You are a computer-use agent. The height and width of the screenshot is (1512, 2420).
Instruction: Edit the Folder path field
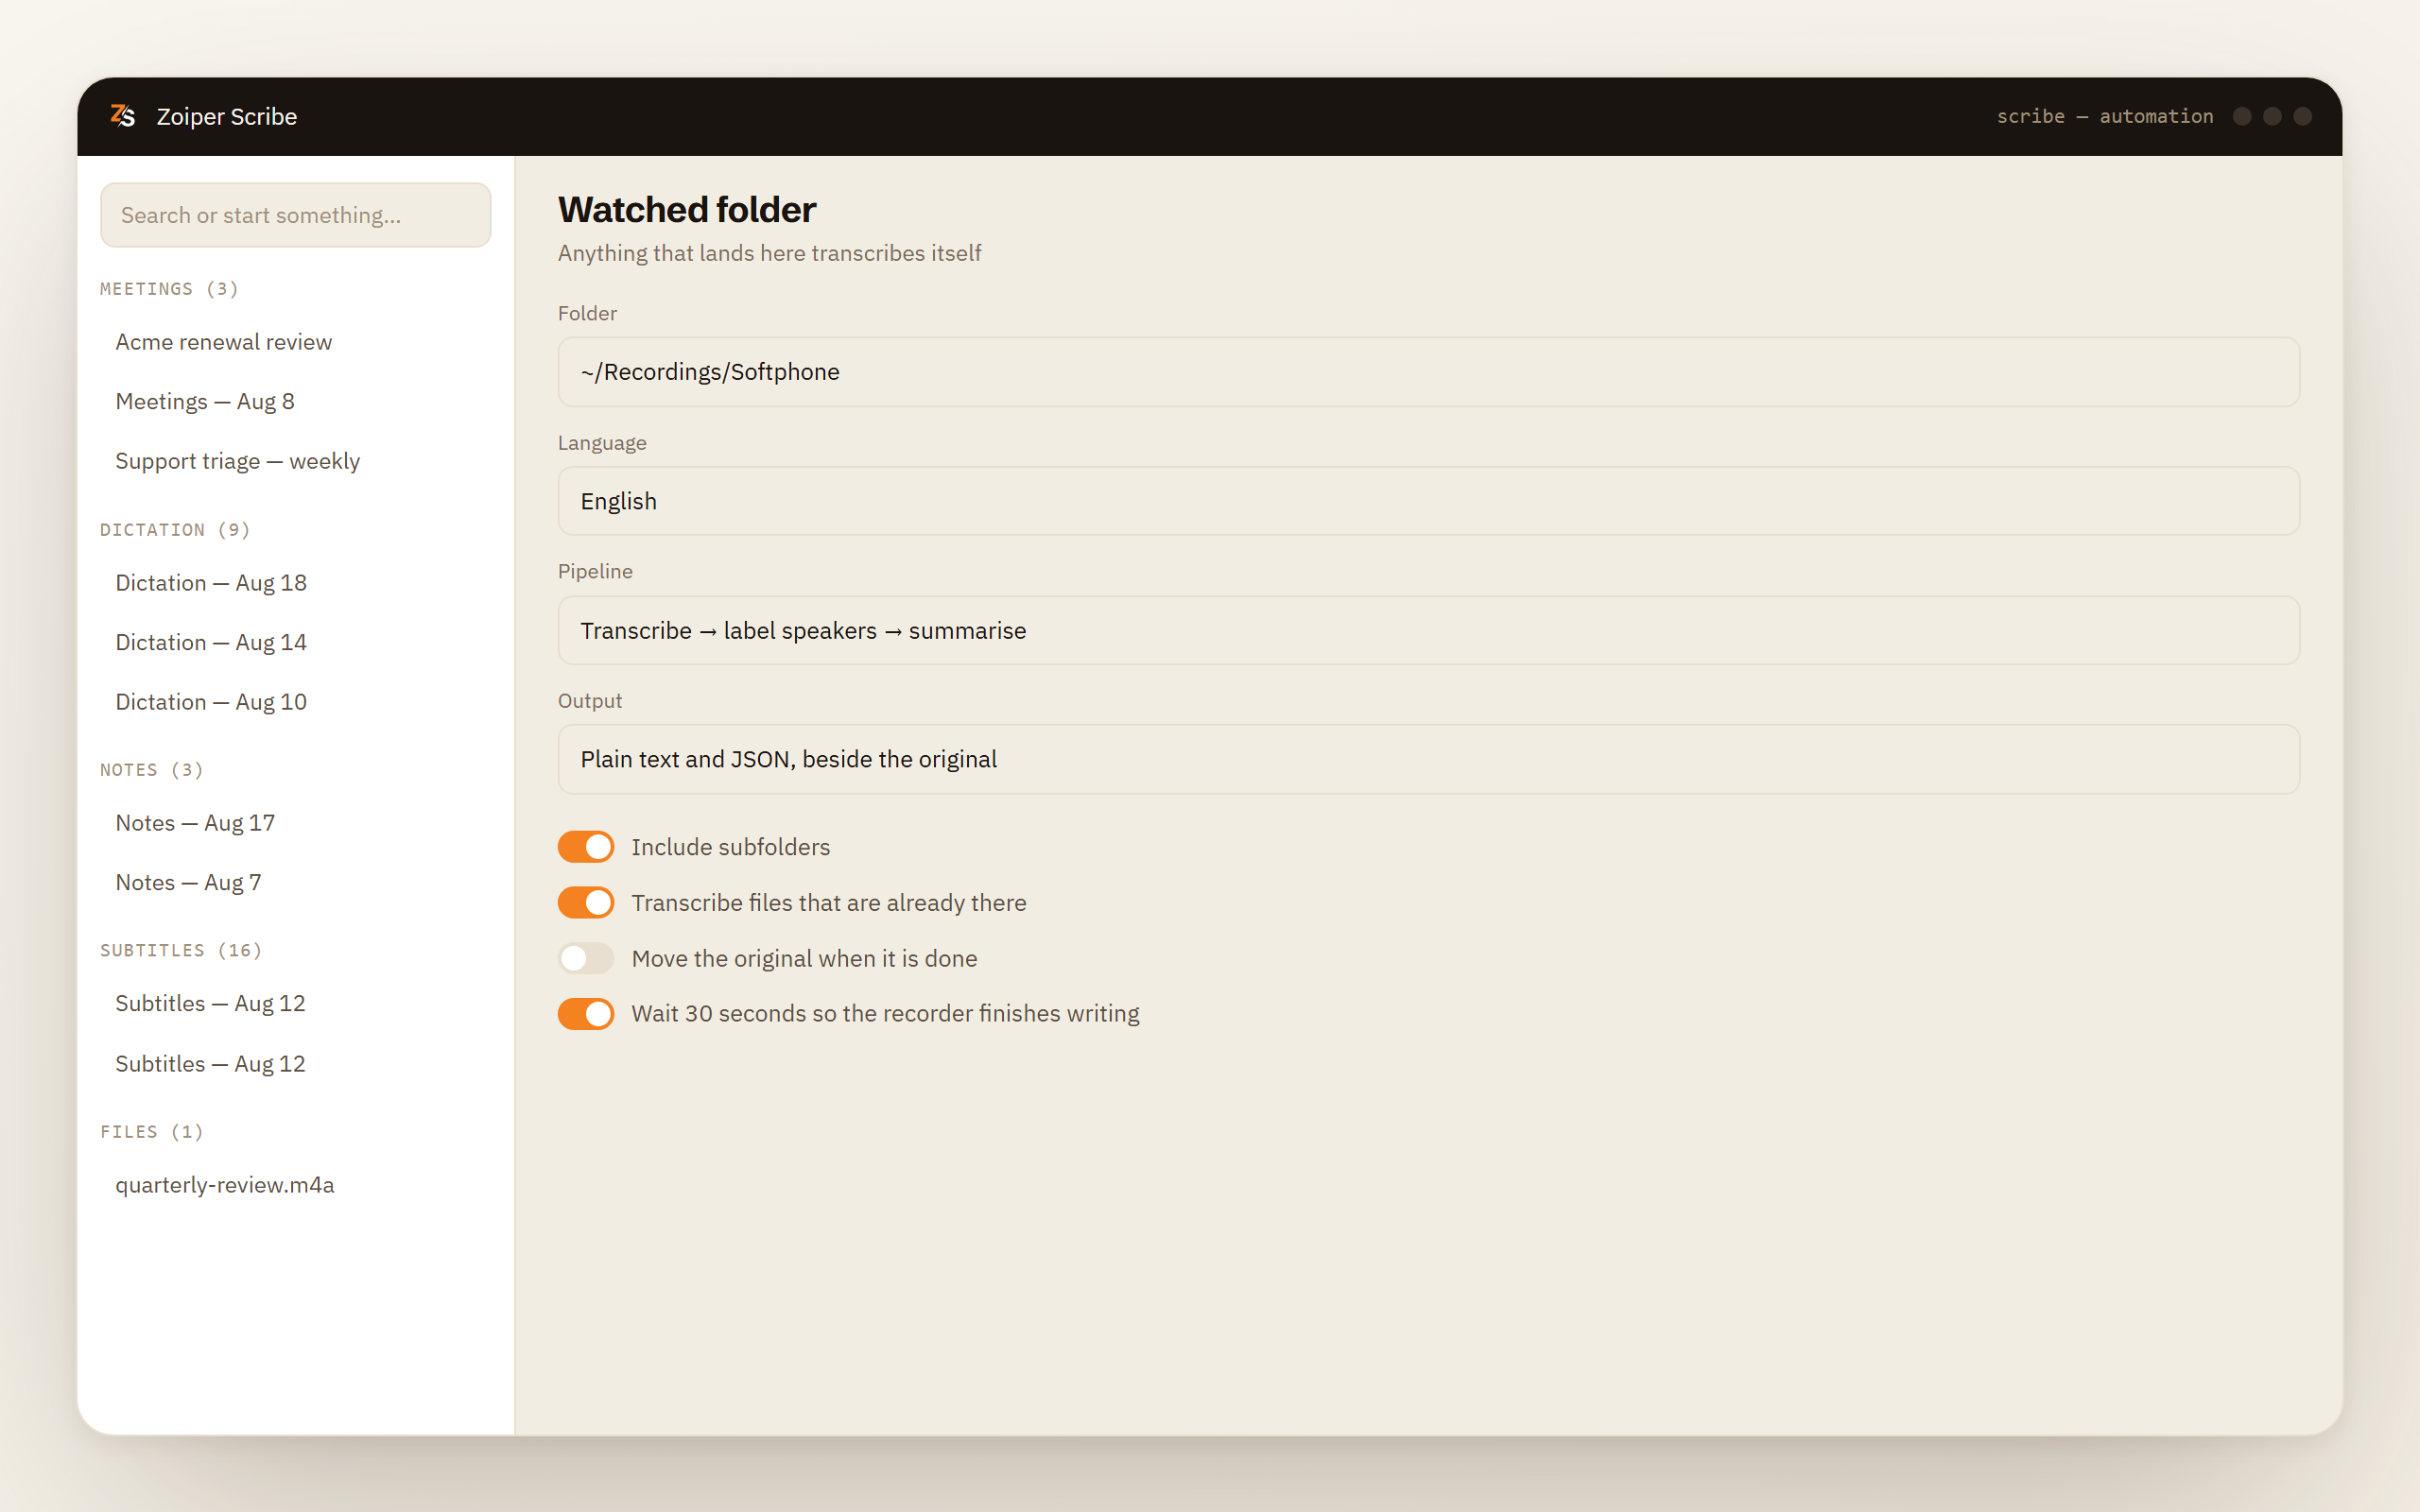click(x=1428, y=372)
